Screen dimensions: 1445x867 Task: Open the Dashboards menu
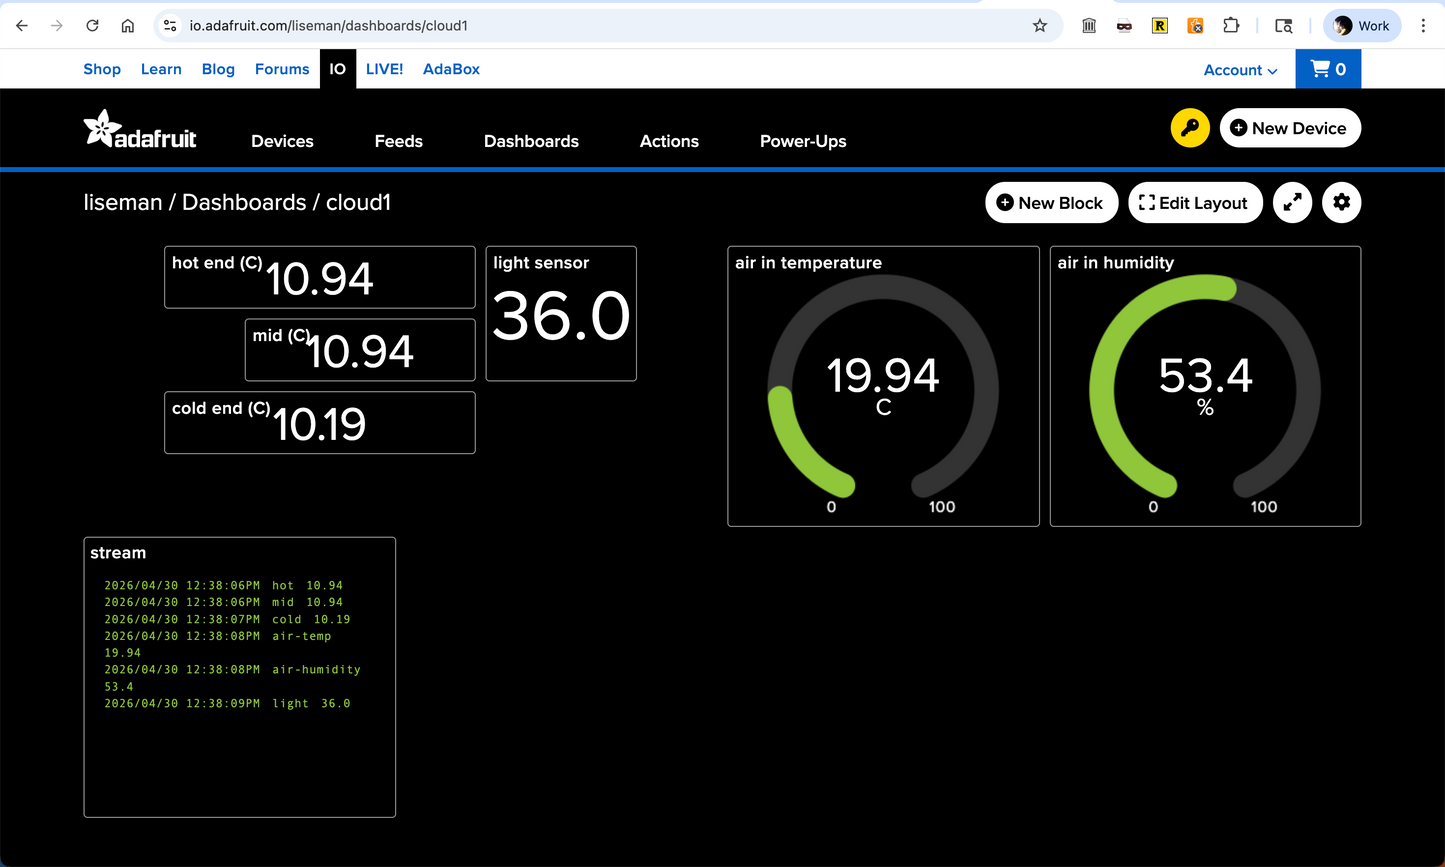(531, 141)
